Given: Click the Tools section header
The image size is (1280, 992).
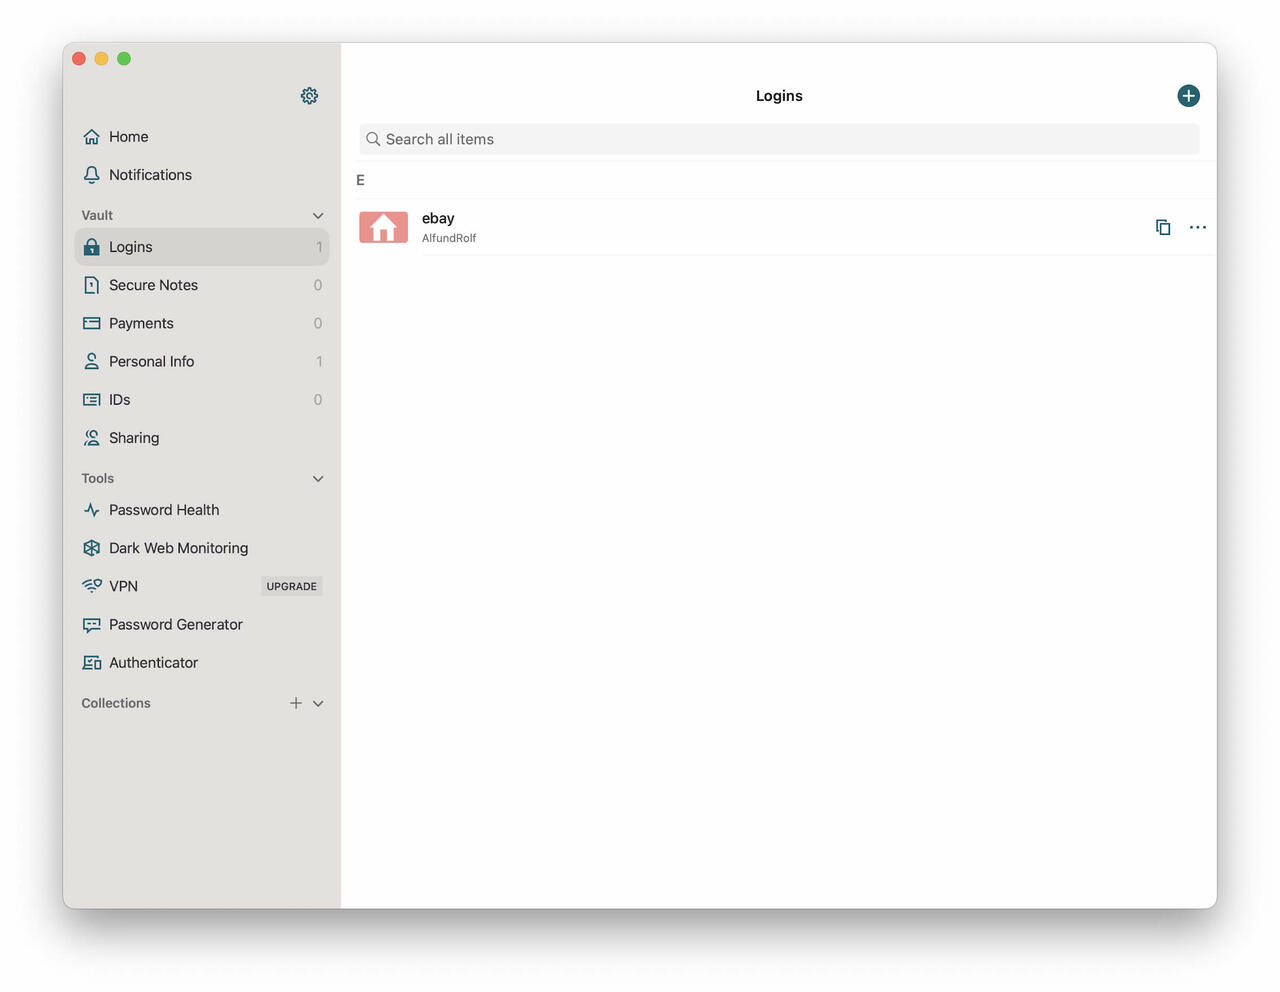Looking at the screenshot, I should (x=98, y=478).
